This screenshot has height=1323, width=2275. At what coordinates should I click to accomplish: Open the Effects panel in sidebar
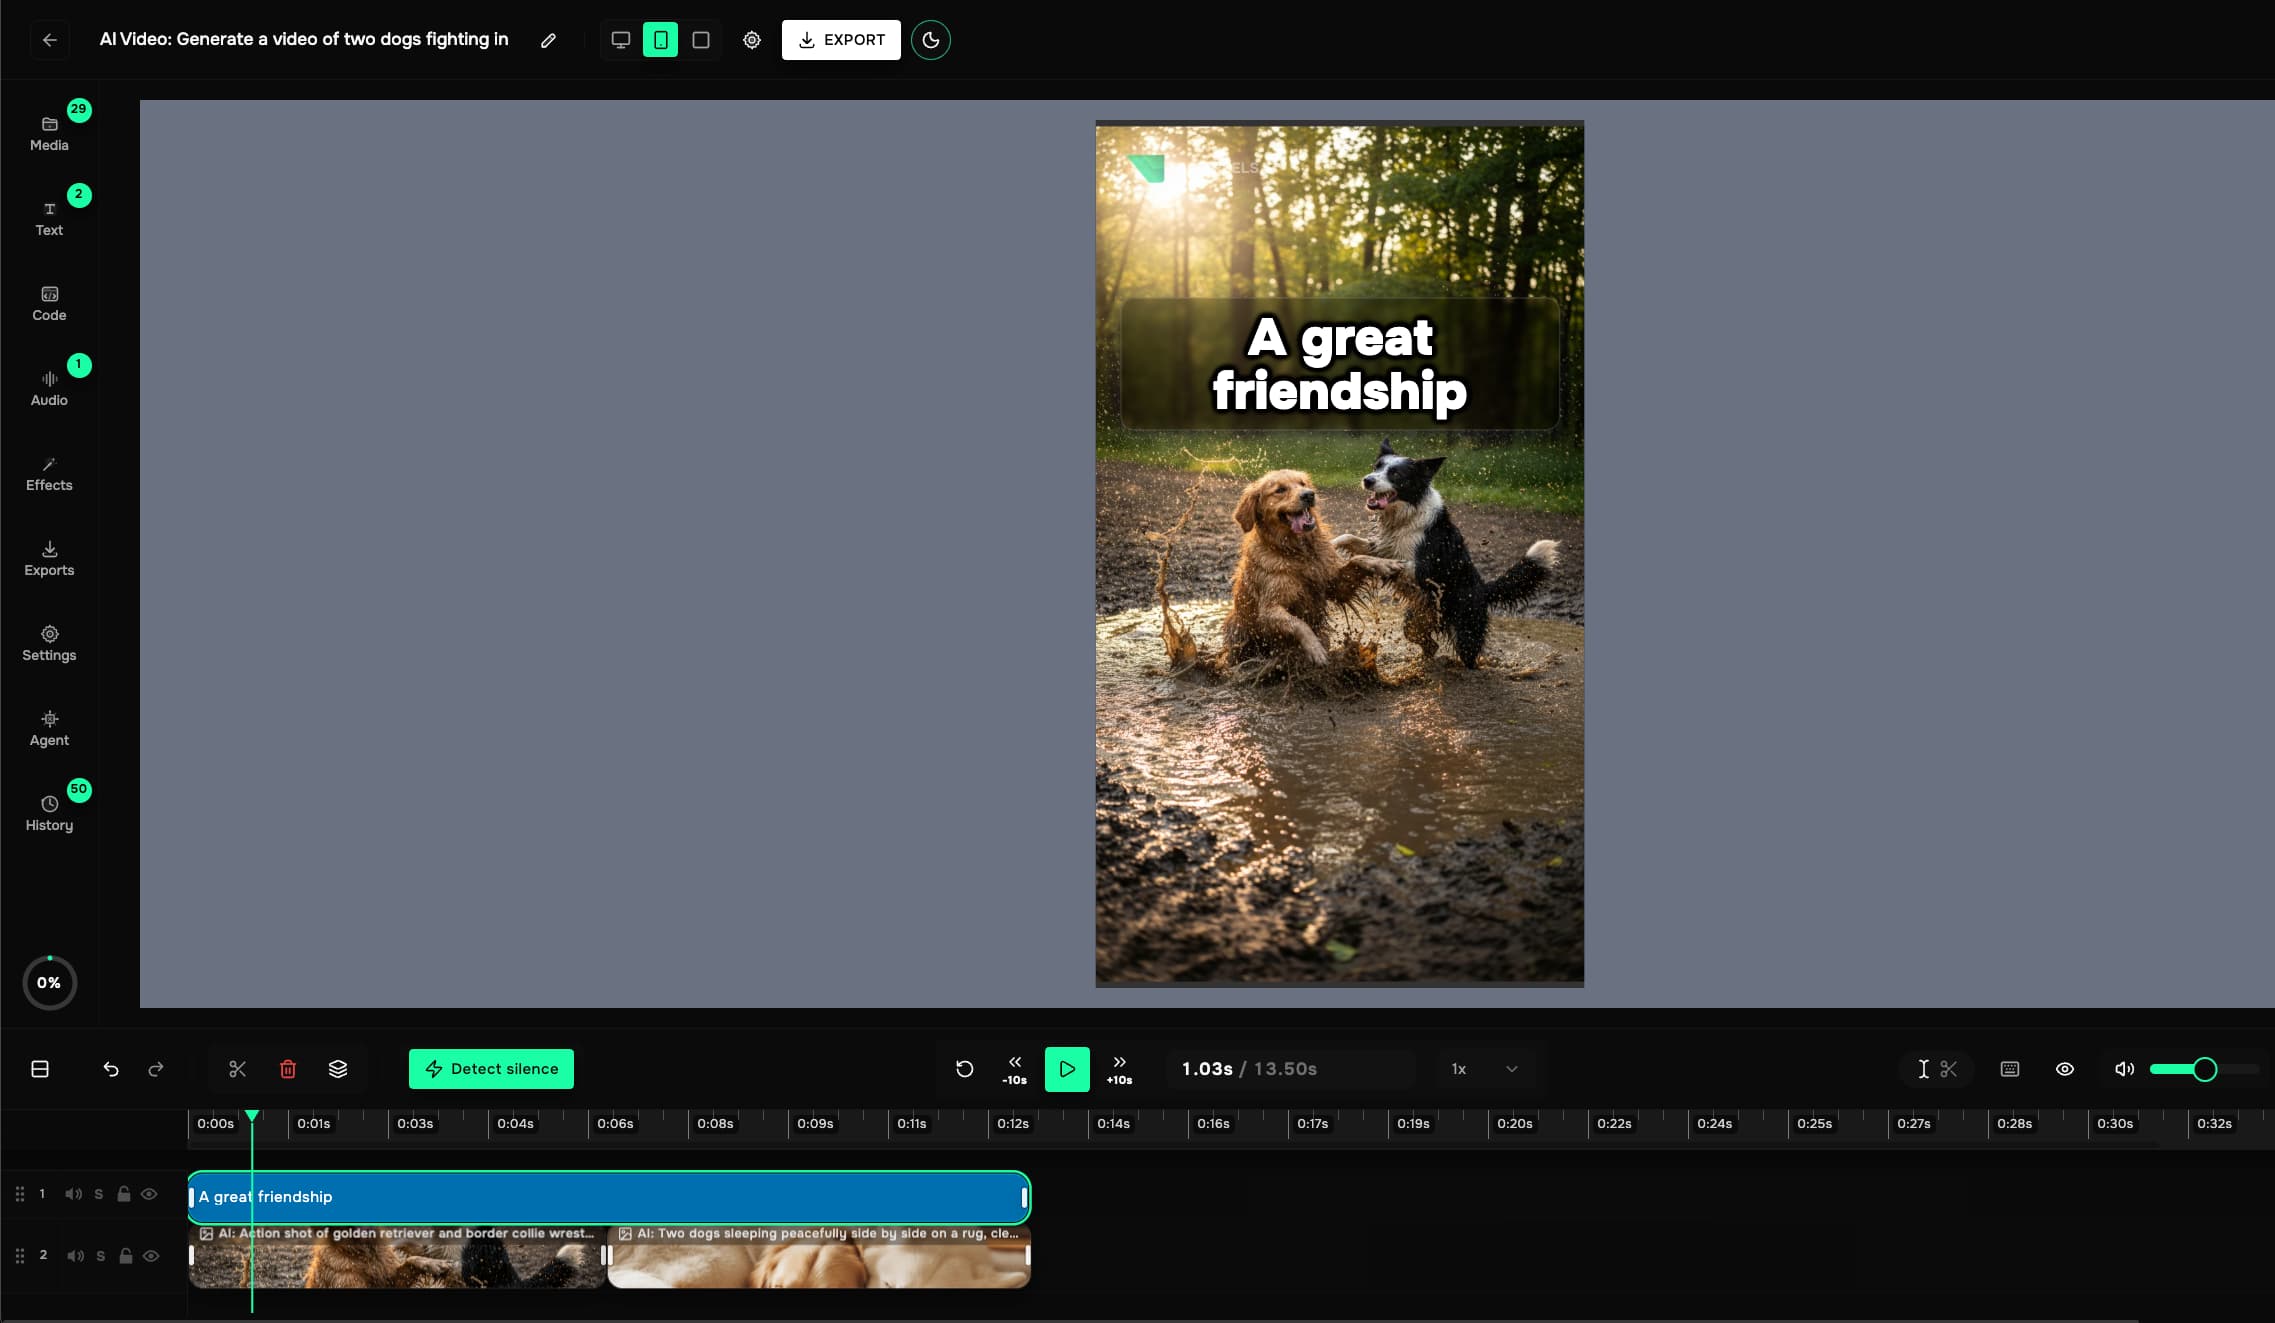(x=49, y=474)
